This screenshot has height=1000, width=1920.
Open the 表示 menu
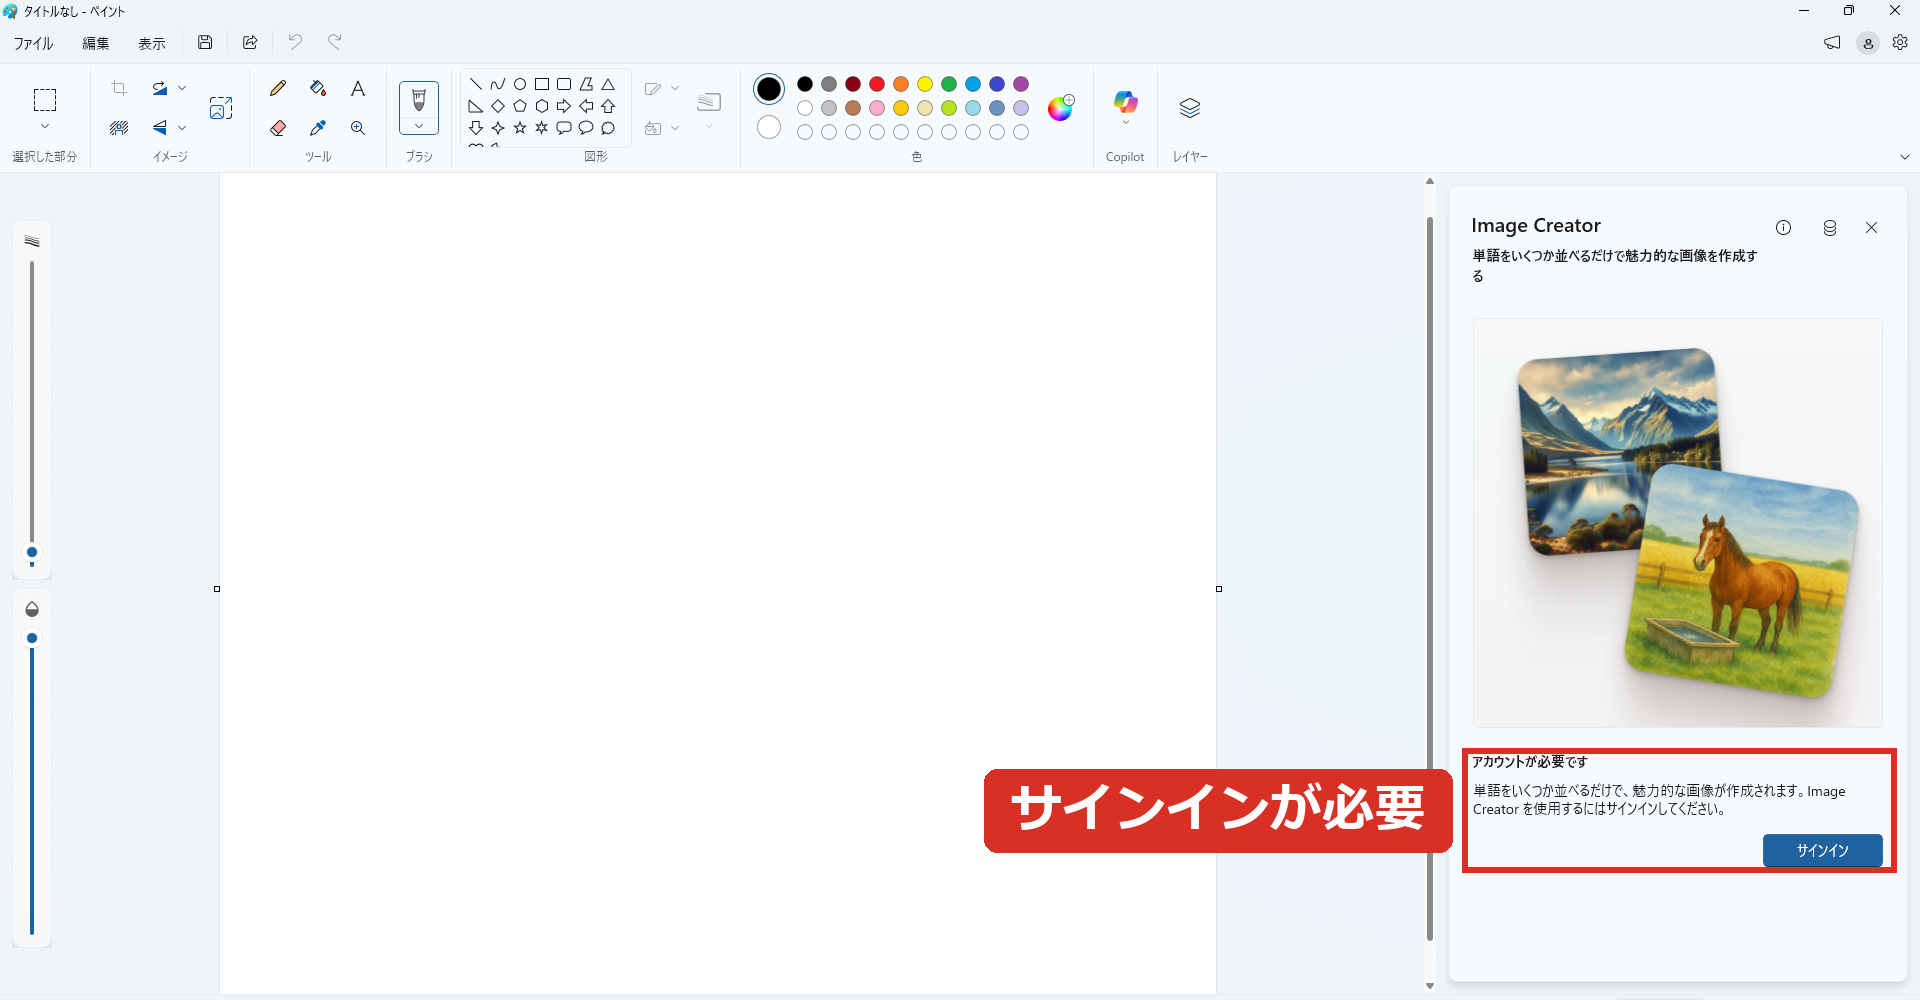(152, 43)
